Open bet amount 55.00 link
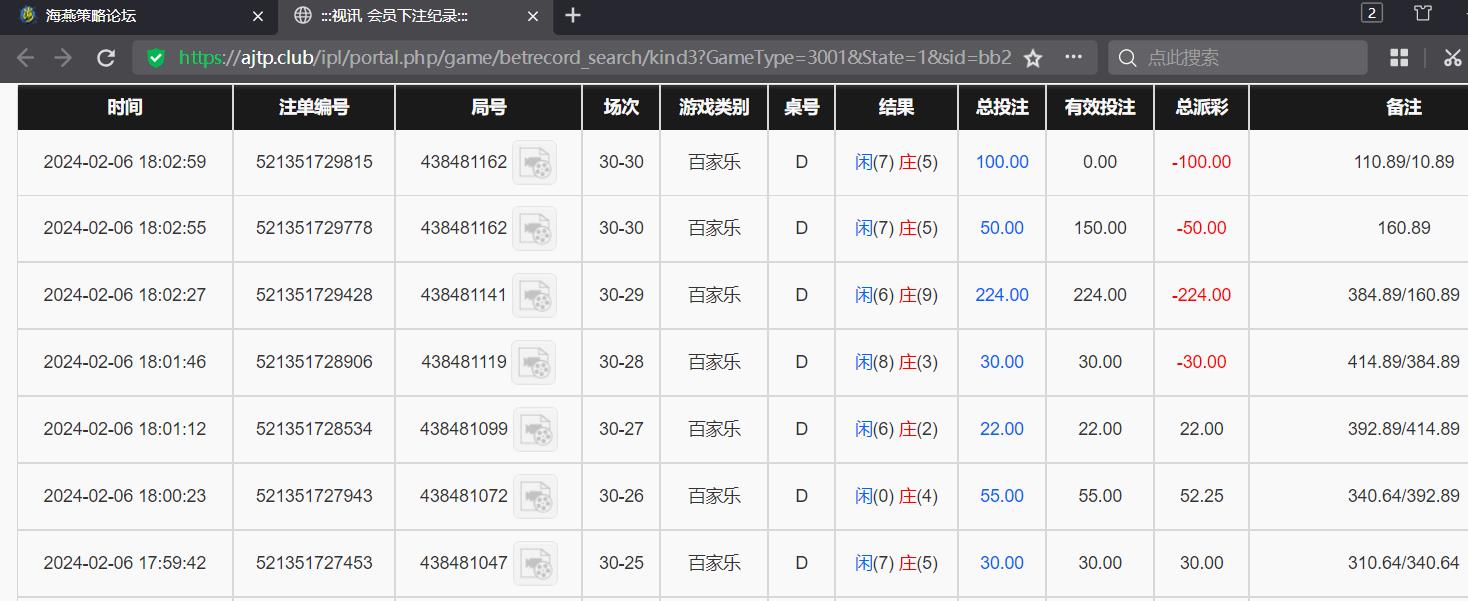The height and width of the screenshot is (601, 1468). click(x=1002, y=496)
